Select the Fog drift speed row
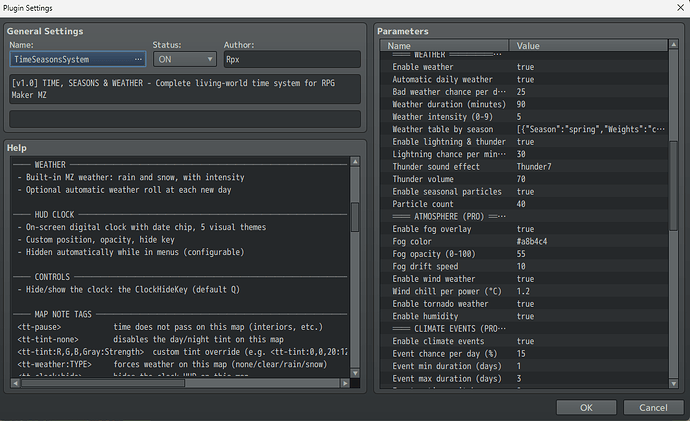 click(524, 266)
